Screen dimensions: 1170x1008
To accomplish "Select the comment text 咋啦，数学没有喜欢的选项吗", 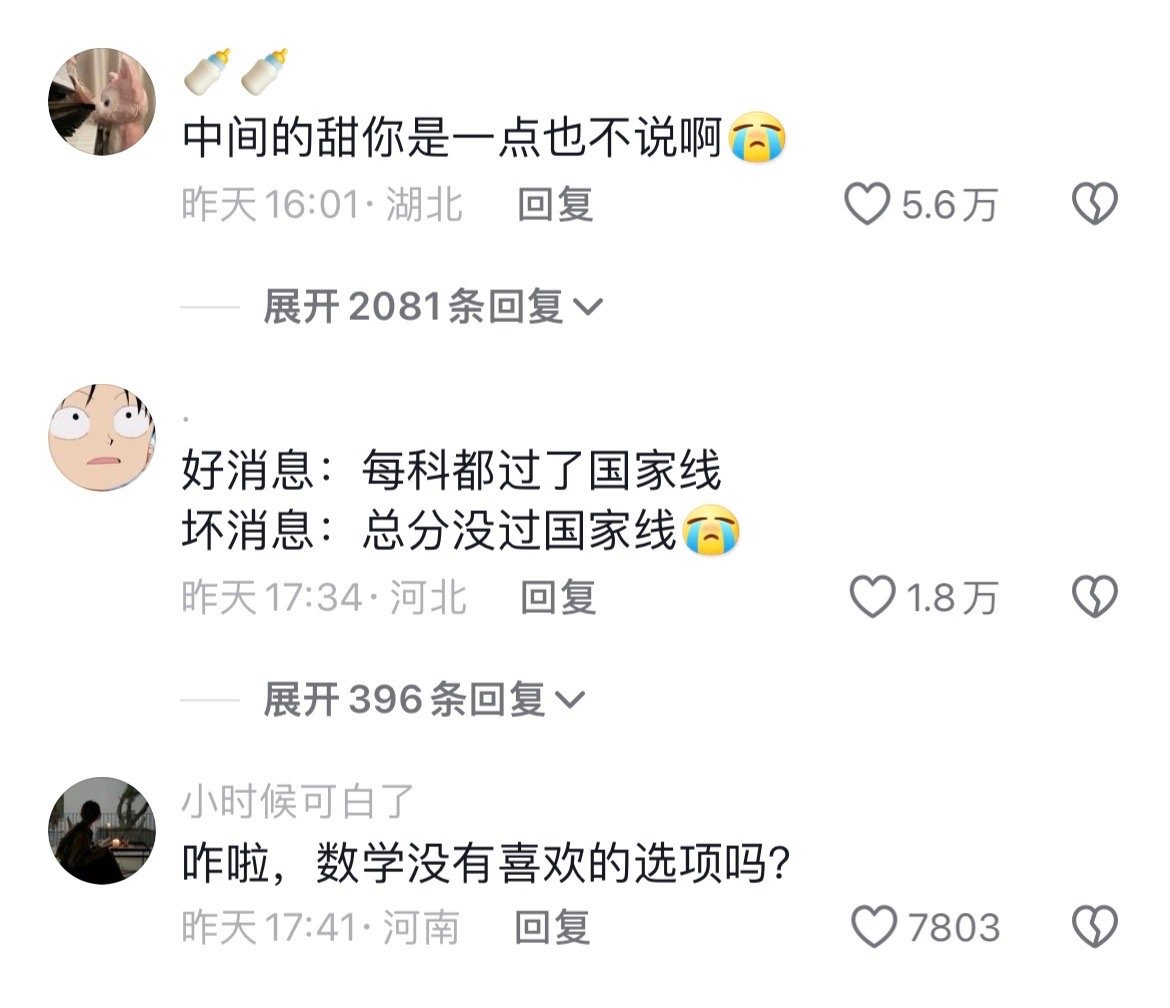I will [x=486, y=863].
